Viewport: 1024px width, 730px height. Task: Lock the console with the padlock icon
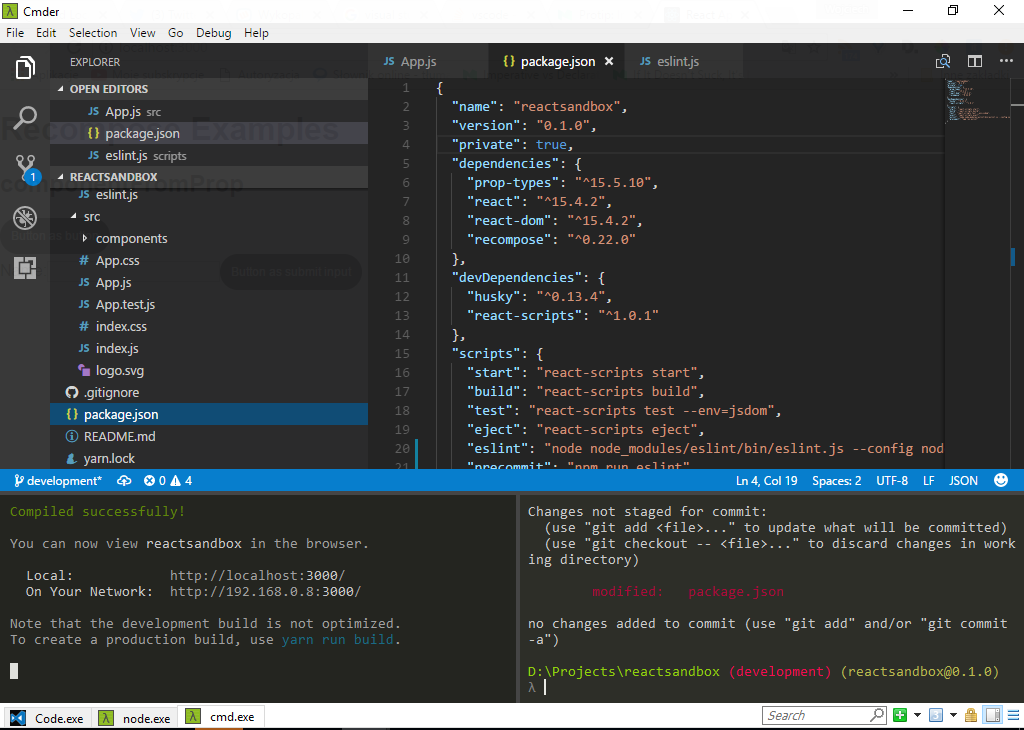point(969,715)
